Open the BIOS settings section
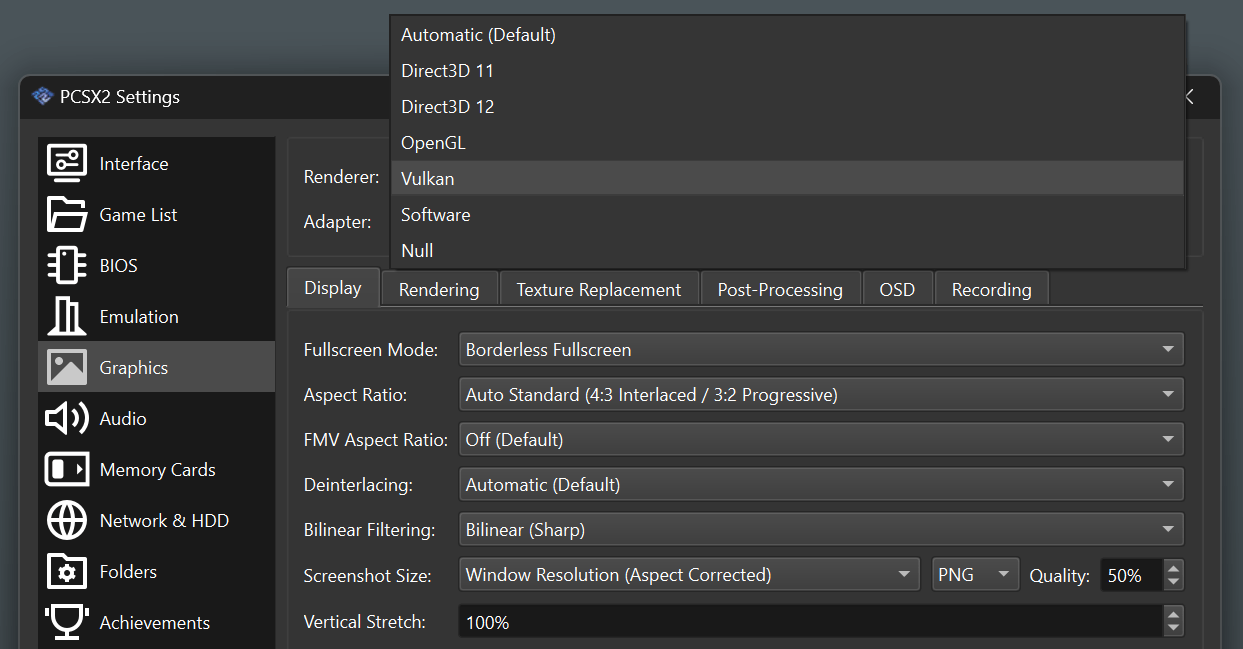Viewport: 1243px width, 649px height. coord(118,265)
